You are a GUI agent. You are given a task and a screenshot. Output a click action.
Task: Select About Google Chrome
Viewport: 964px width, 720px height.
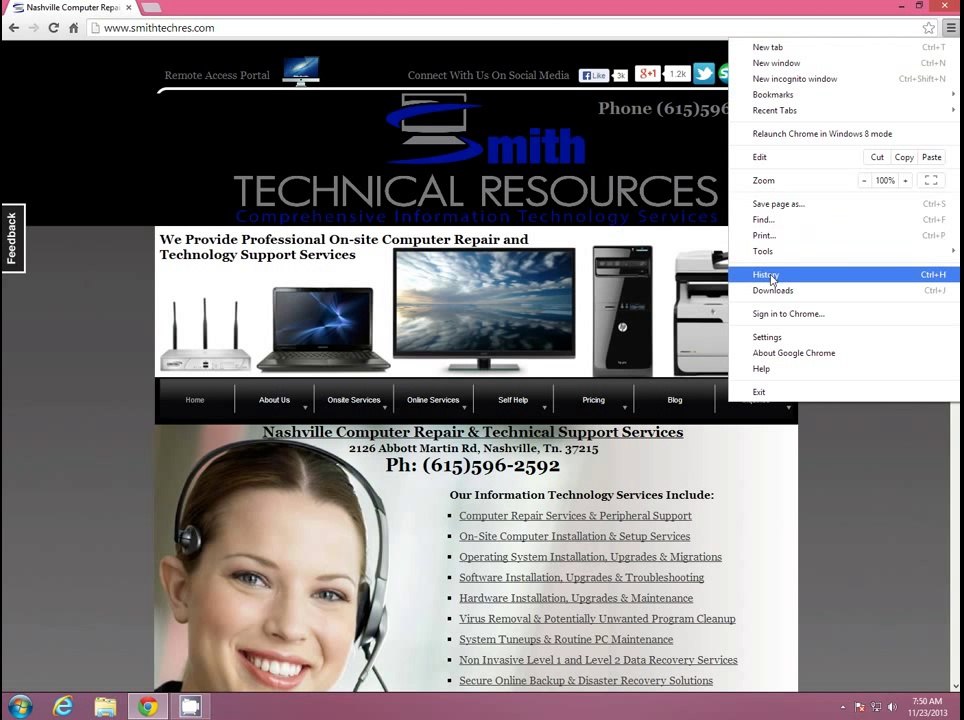pos(844,353)
